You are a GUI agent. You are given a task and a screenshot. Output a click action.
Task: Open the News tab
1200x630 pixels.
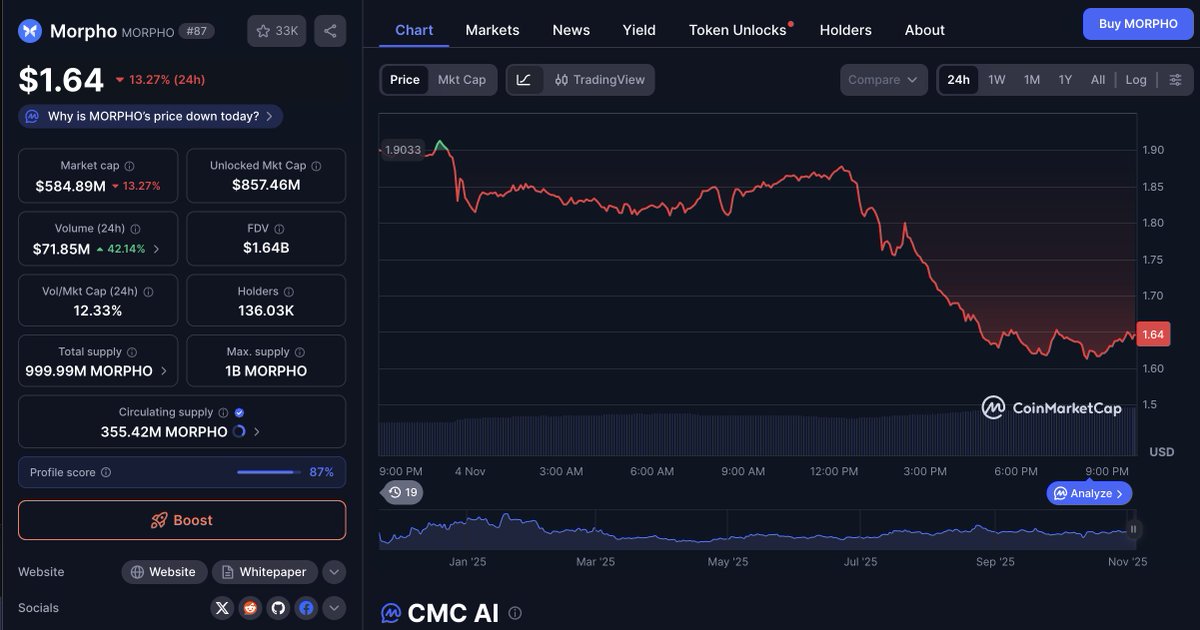pyautogui.click(x=571, y=30)
